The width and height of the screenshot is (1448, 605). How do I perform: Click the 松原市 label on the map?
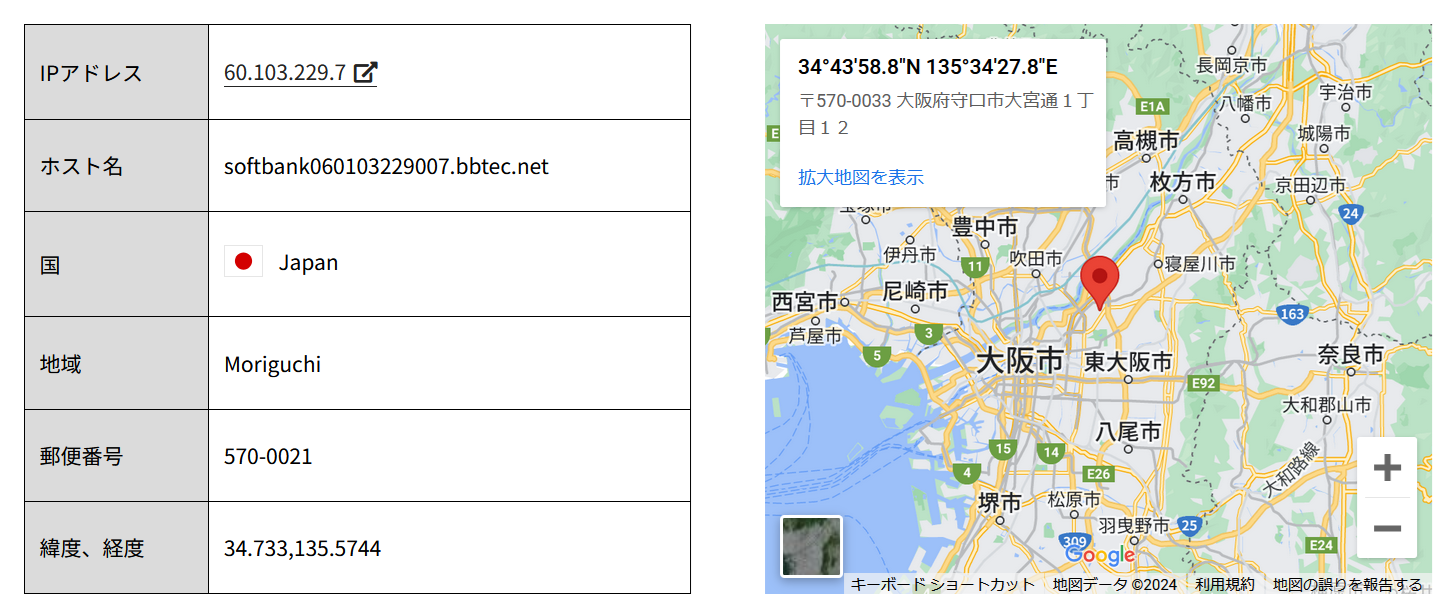pyautogui.click(x=1074, y=498)
